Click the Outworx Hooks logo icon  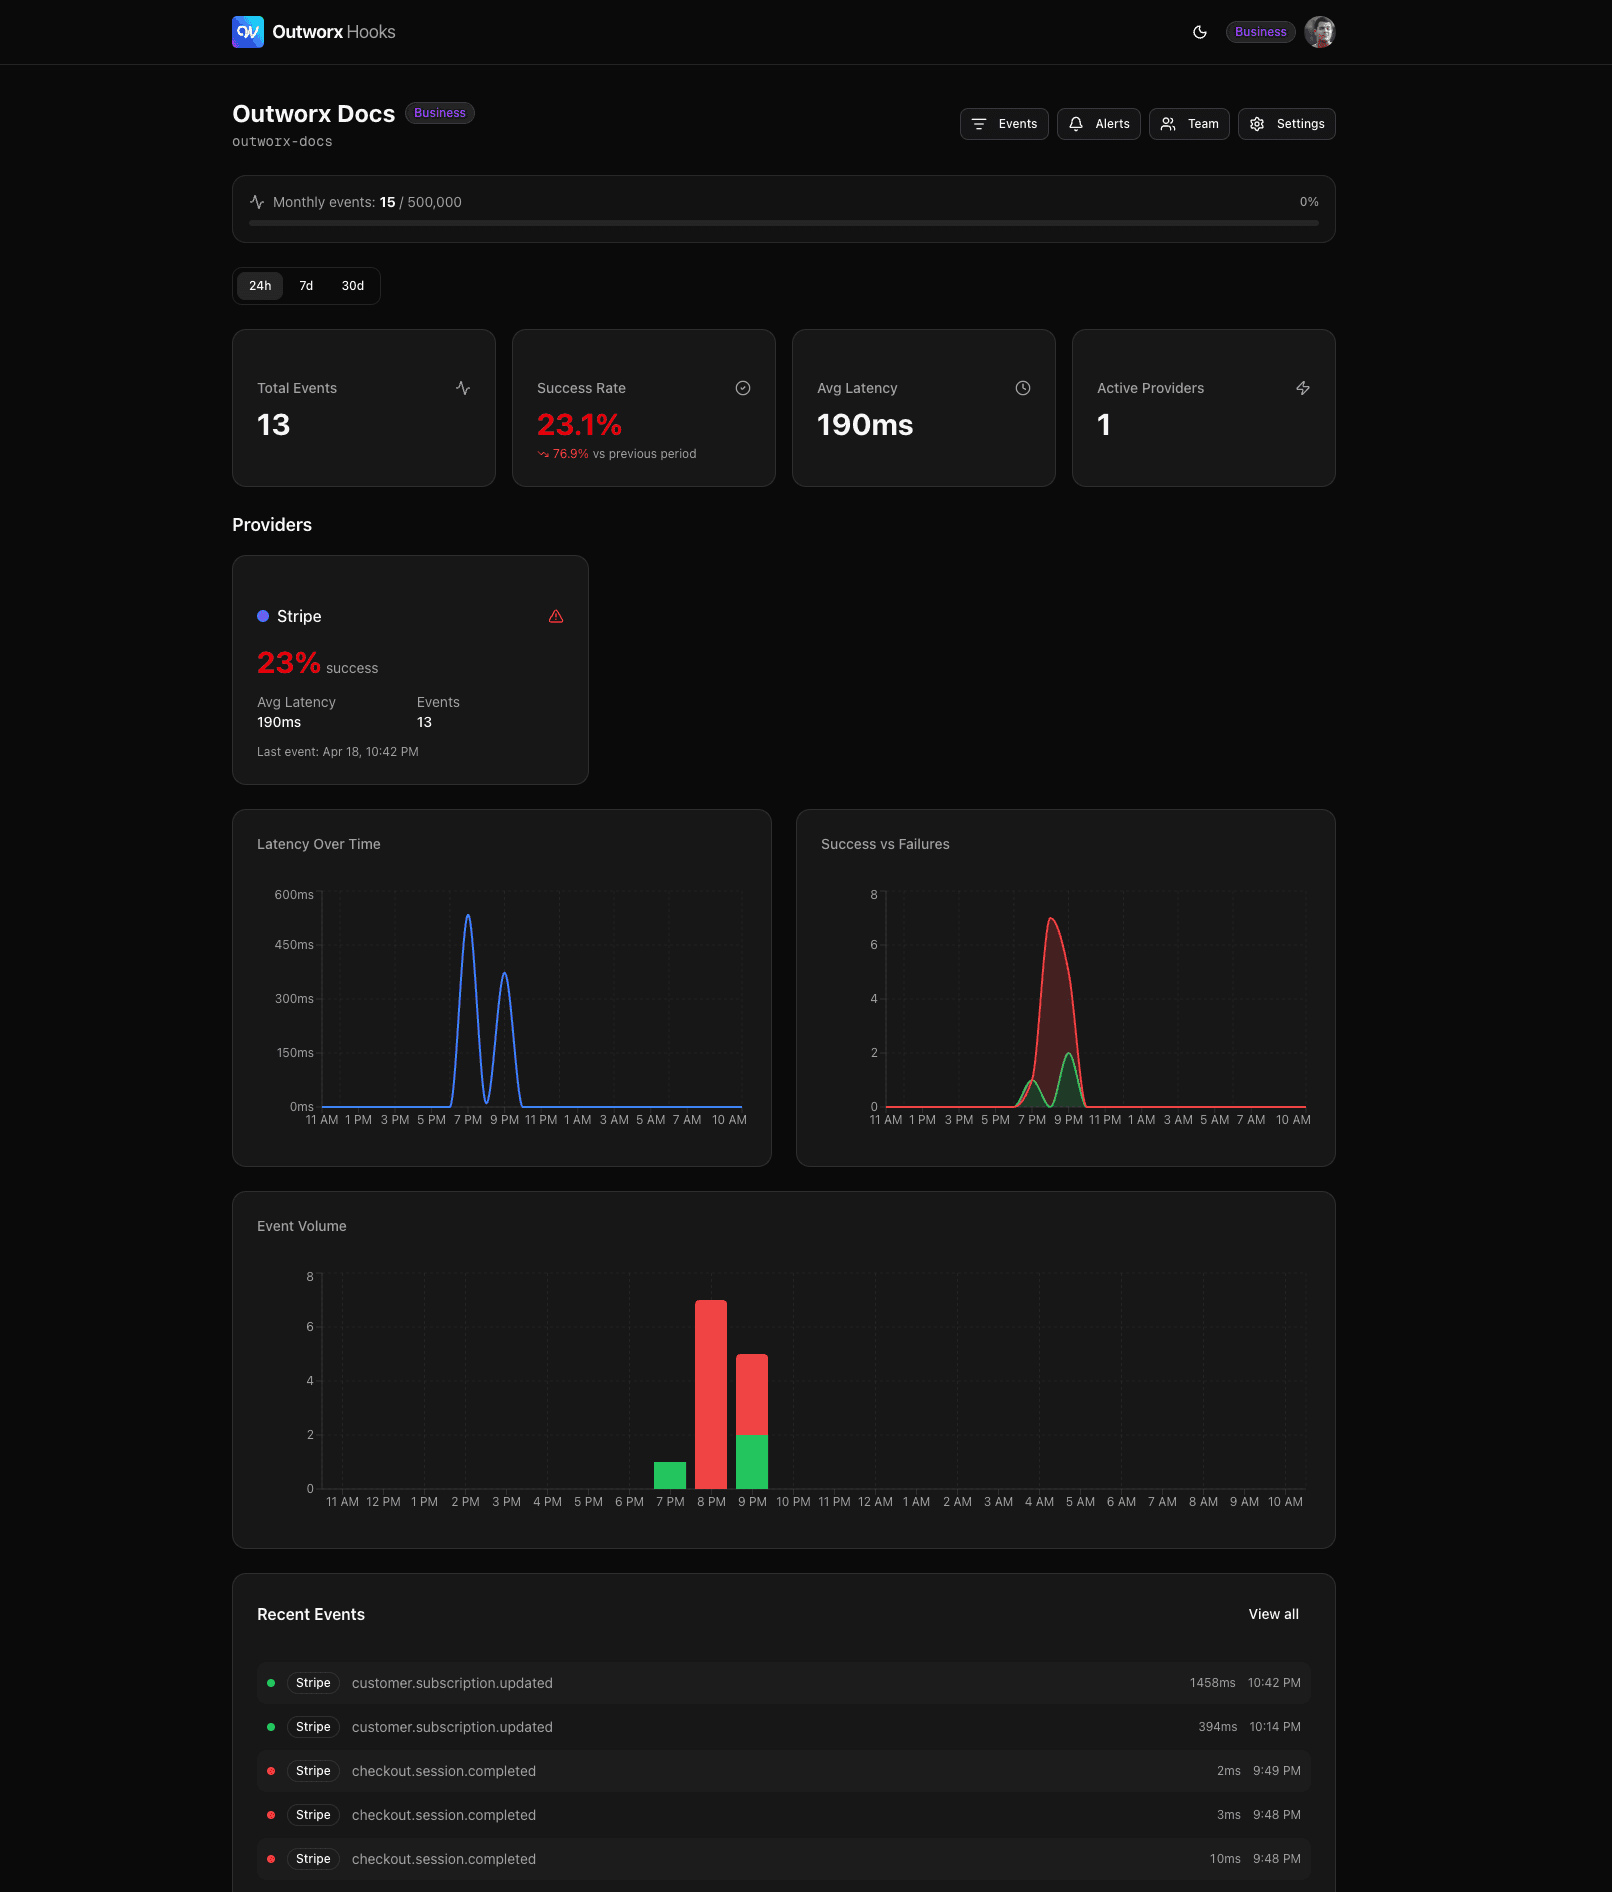248,32
